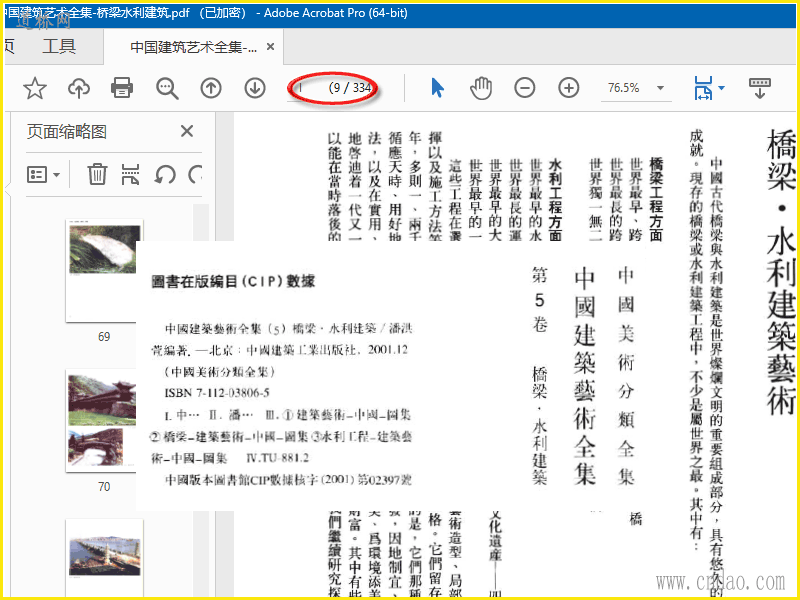Click the scrolling read mode keyboard icon
Viewport: 800px width, 600px height.
[x=760, y=88]
